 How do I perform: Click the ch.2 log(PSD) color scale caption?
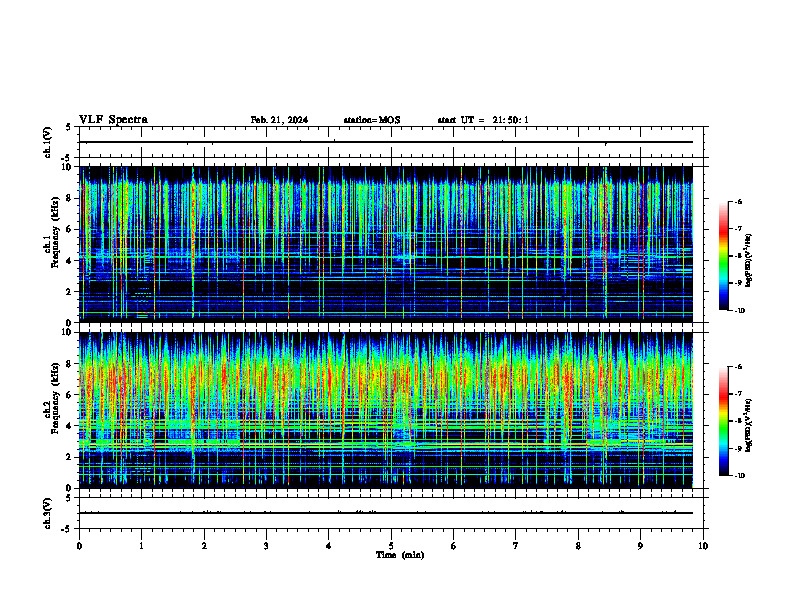(749, 426)
